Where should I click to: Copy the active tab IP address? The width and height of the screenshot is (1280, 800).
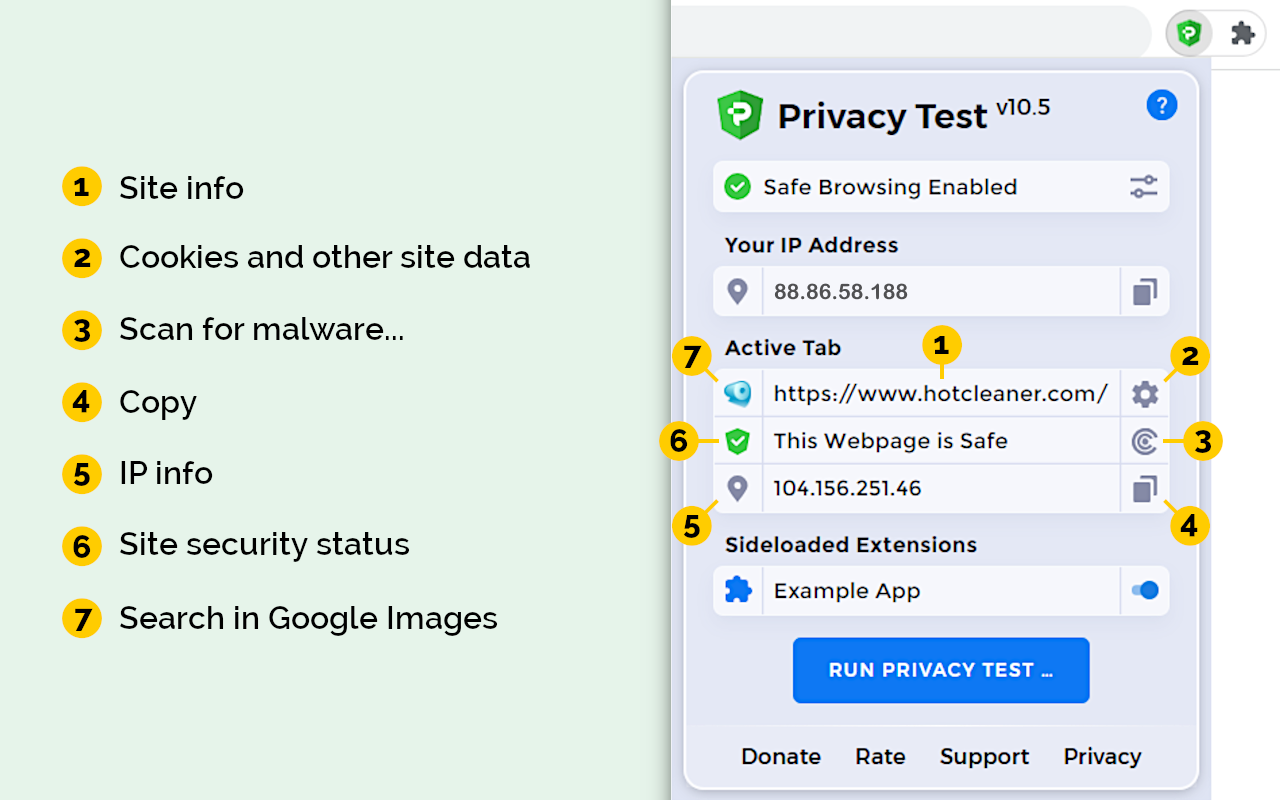click(x=1144, y=489)
